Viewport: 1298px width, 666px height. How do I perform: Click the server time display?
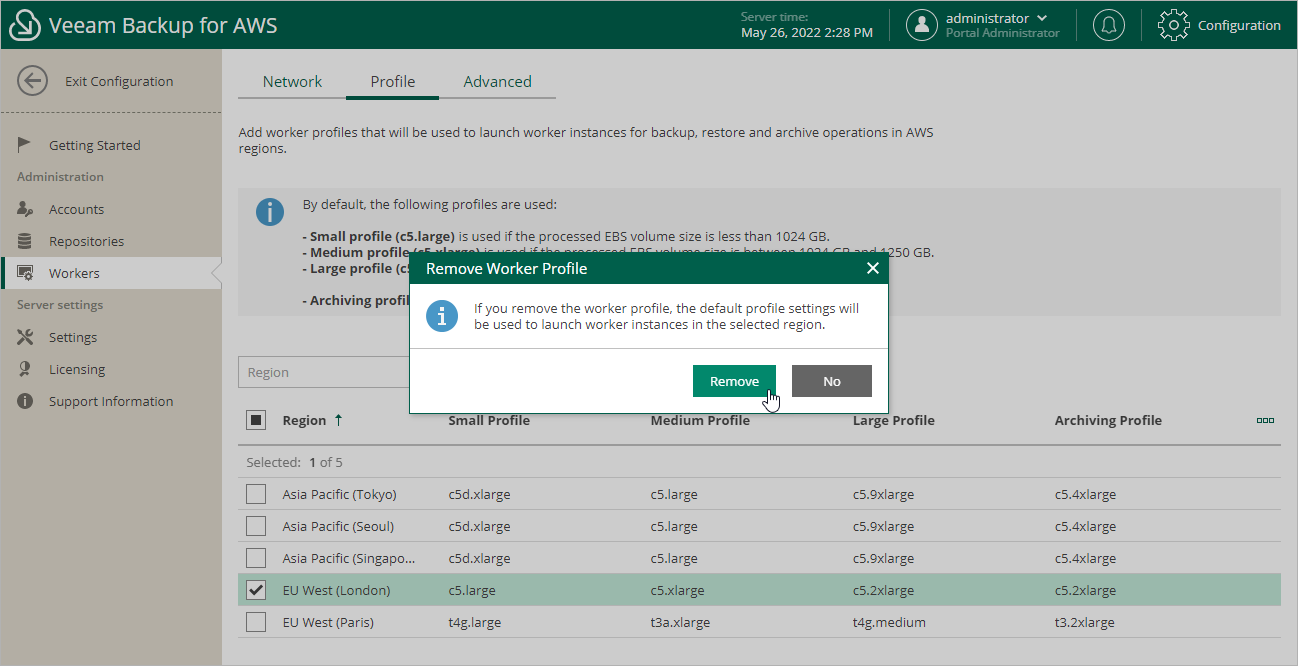pos(806,25)
